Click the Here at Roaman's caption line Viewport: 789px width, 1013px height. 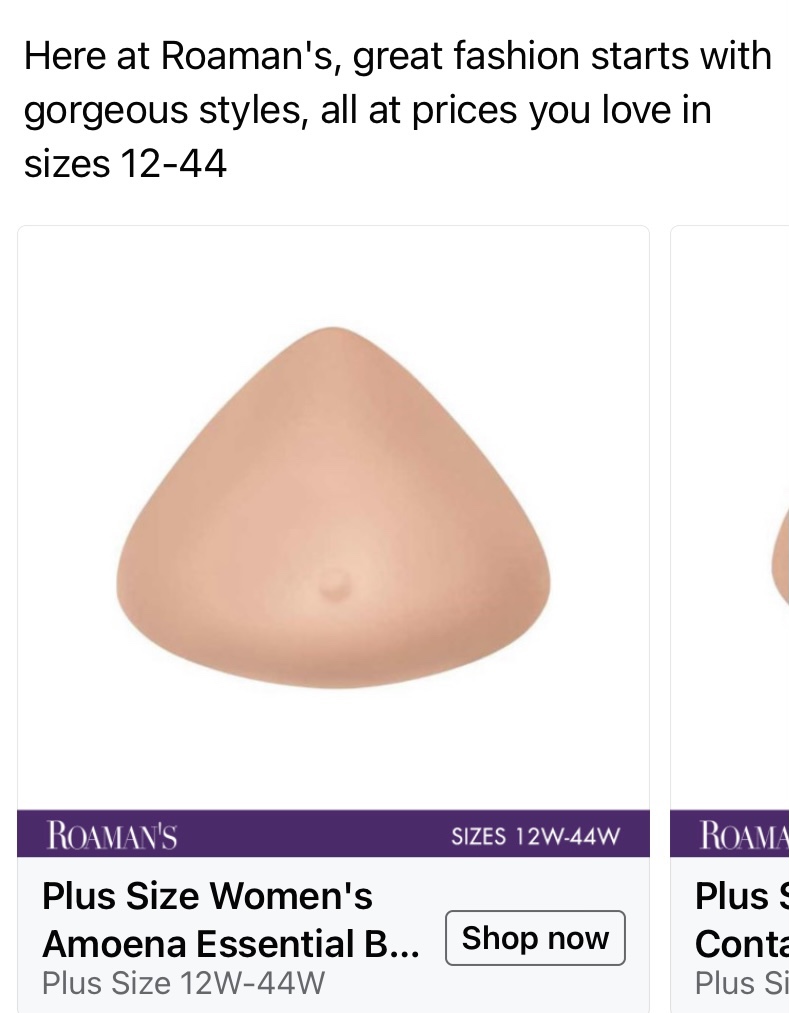click(x=397, y=56)
